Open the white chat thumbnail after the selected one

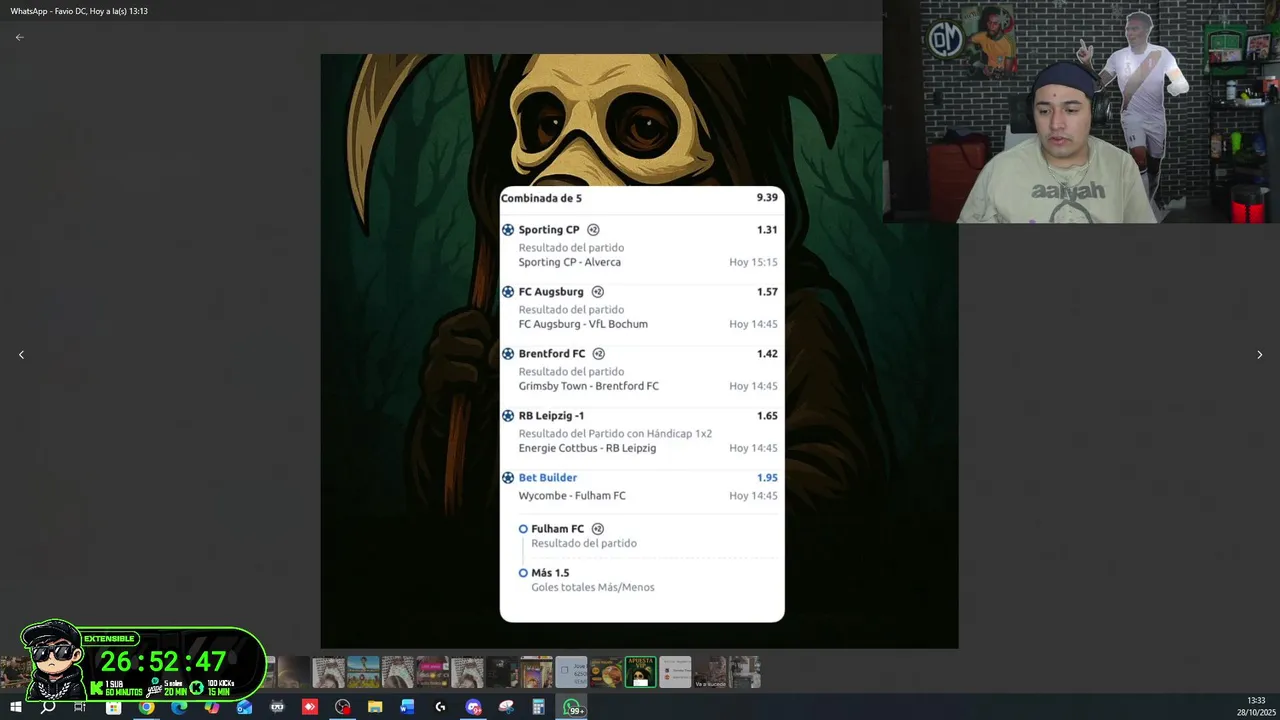[675, 672]
